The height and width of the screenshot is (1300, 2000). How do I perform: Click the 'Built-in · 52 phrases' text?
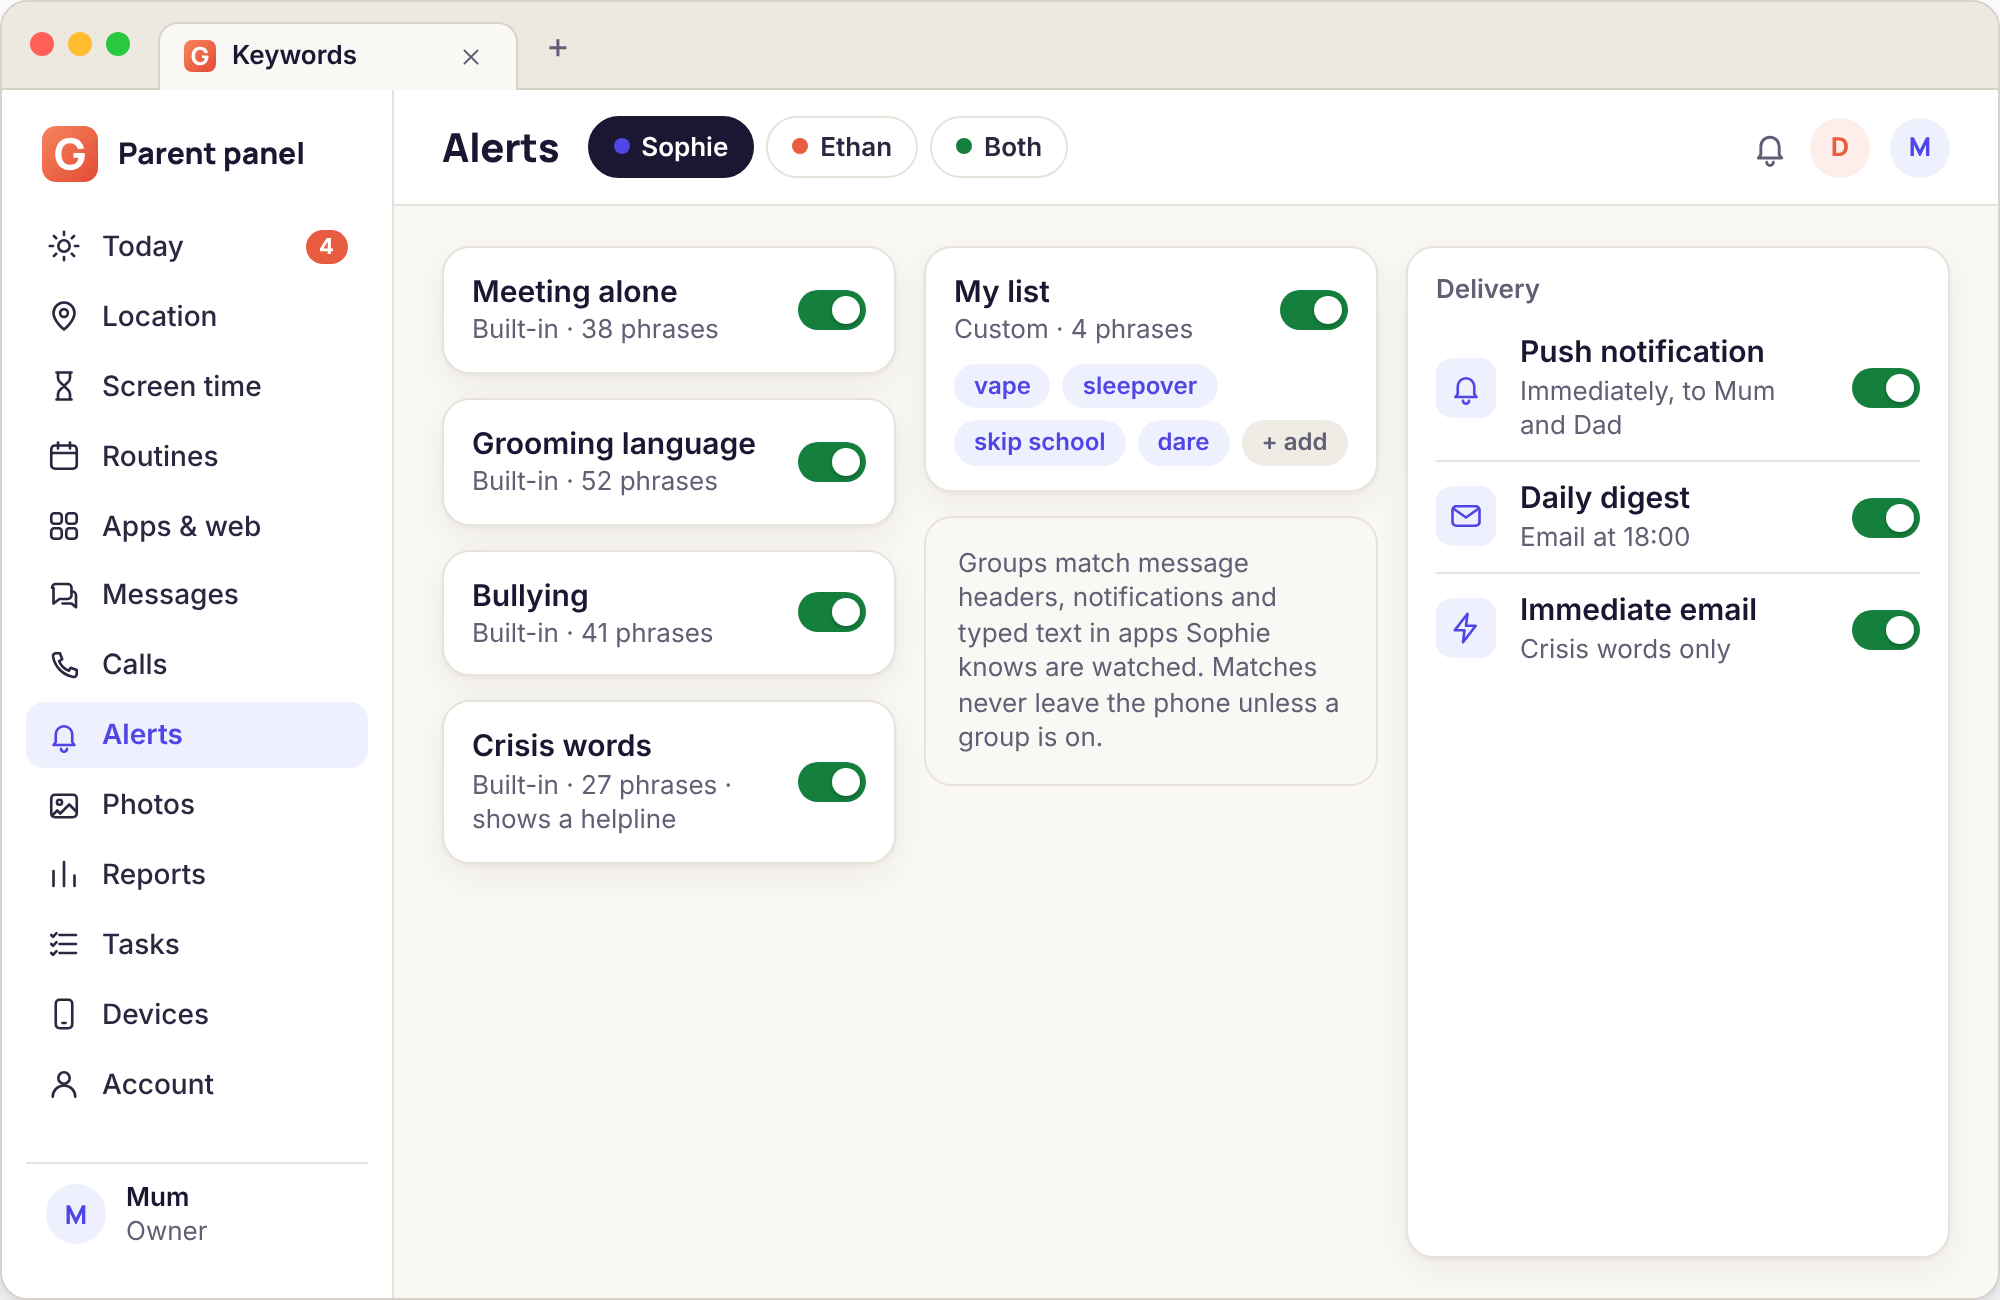point(595,481)
